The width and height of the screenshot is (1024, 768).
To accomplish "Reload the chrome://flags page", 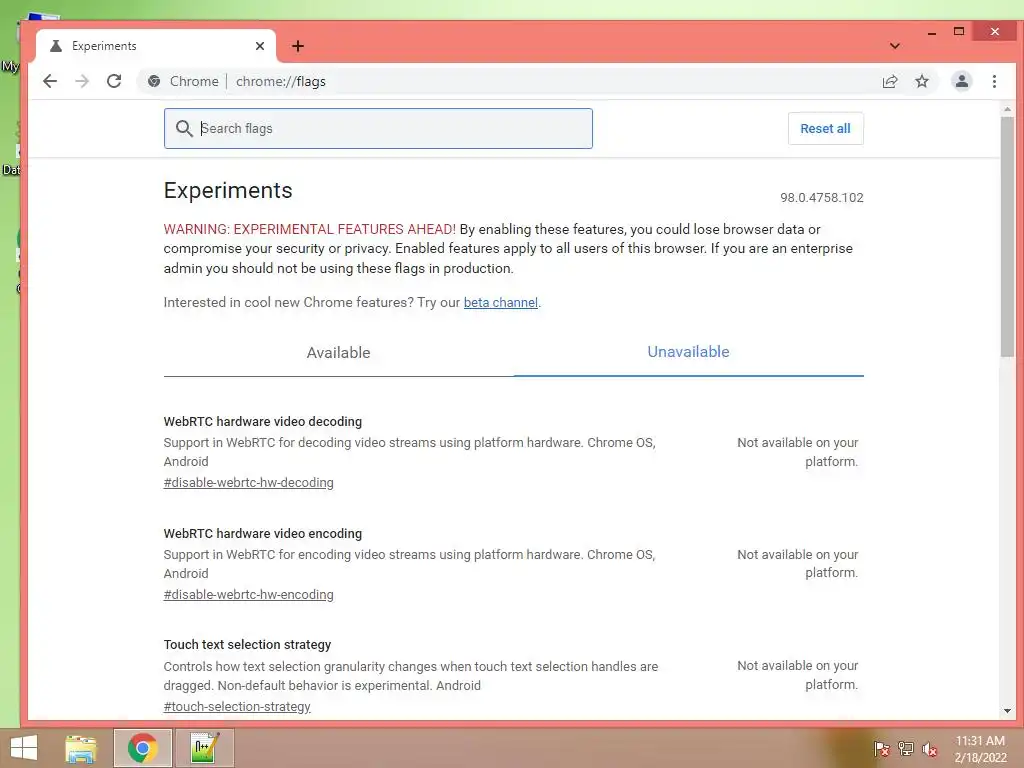I will [114, 81].
